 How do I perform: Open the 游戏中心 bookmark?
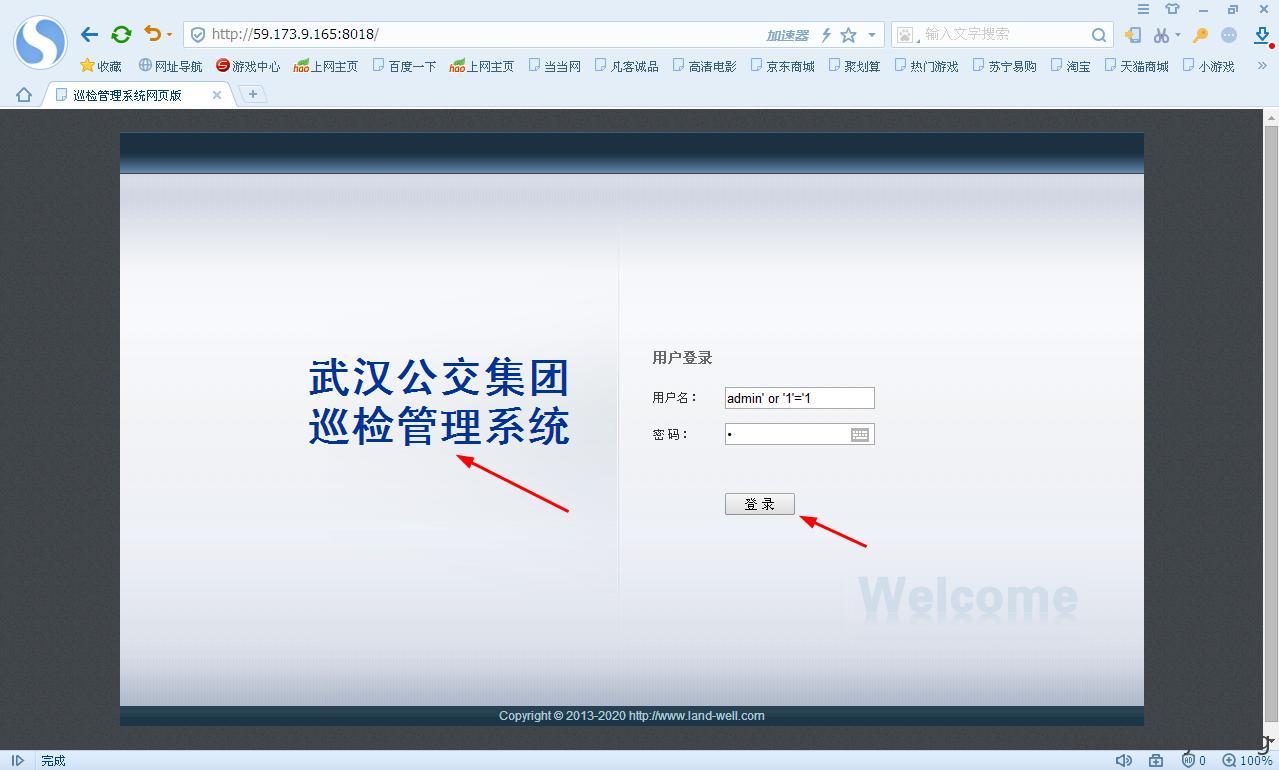tap(248, 66)
